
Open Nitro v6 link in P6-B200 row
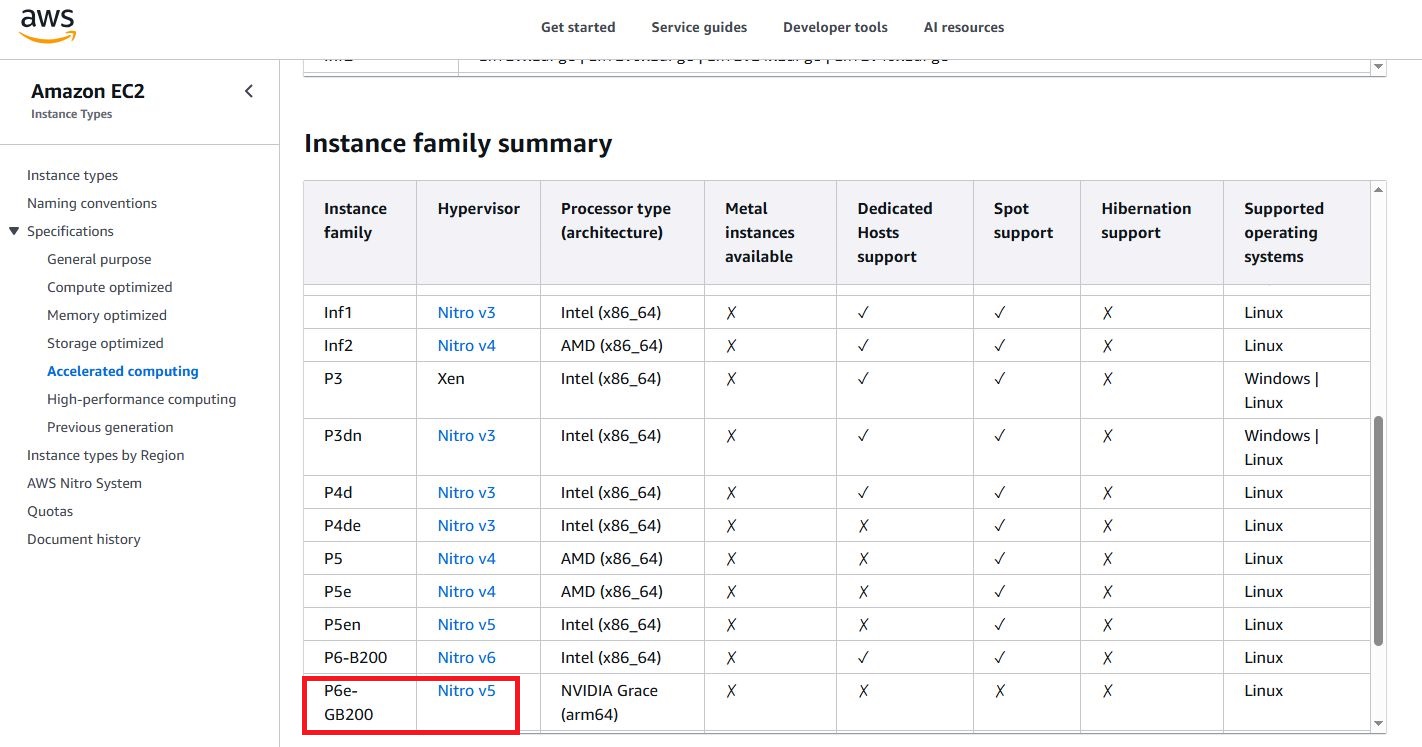coord(466,658)
